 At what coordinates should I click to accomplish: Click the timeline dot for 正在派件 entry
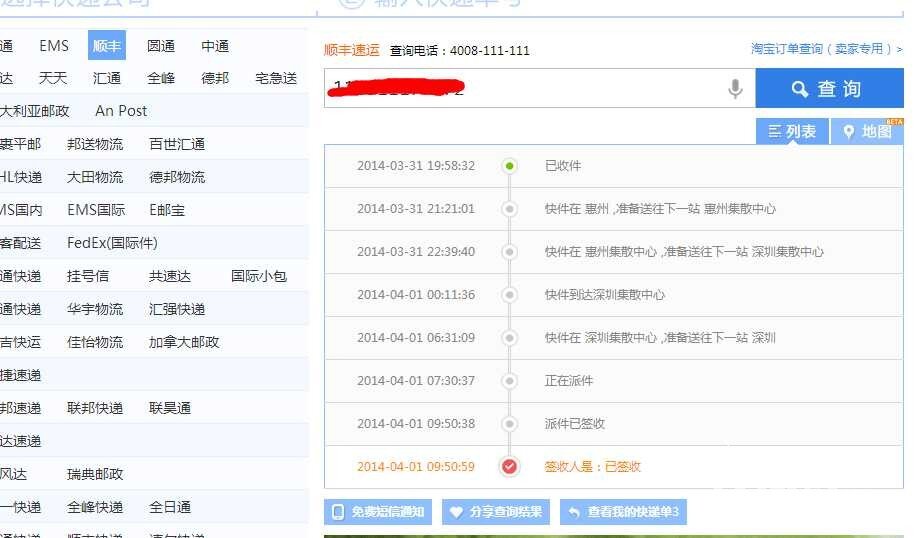509,380
